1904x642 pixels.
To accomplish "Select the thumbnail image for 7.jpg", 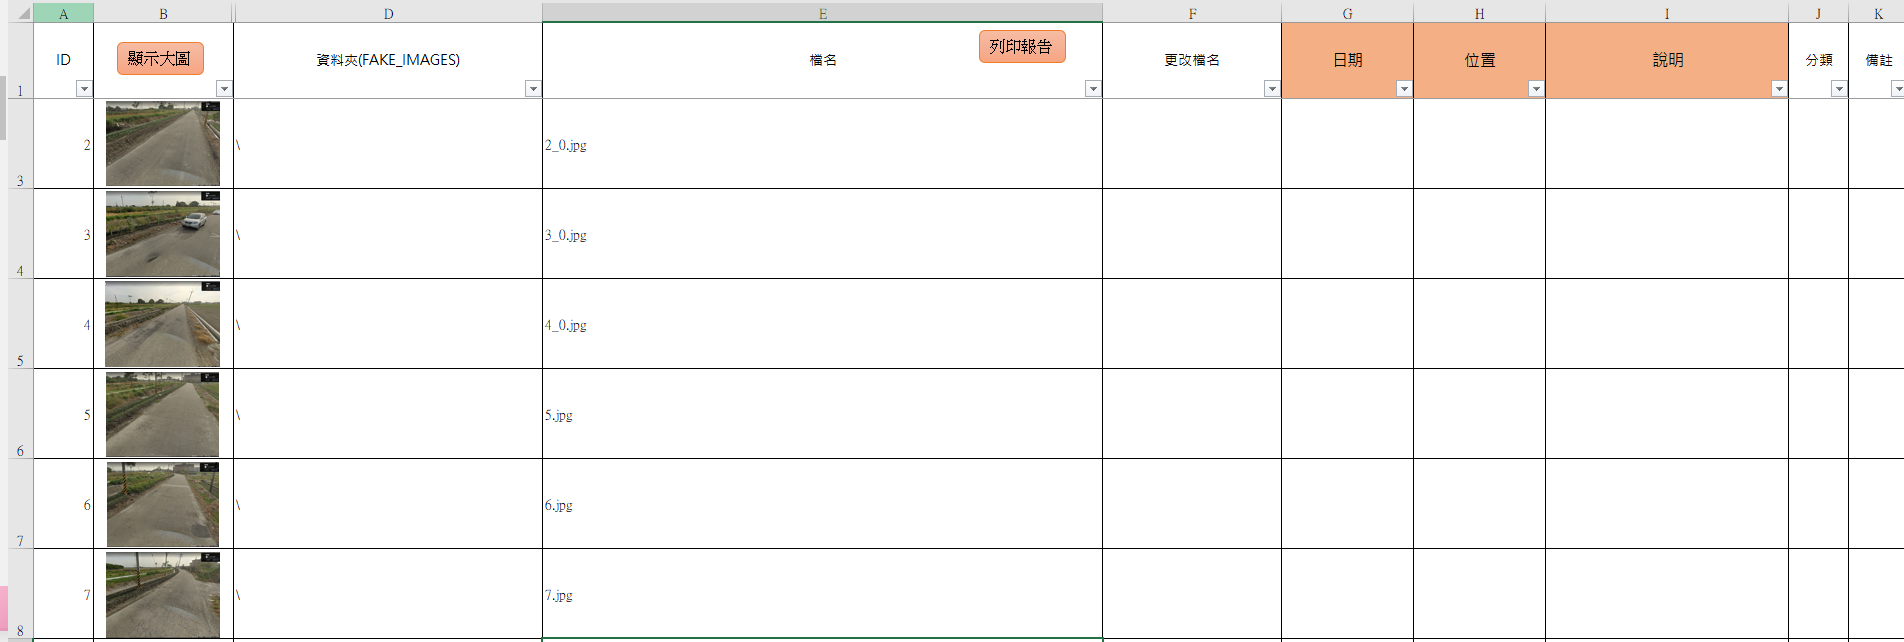I will 163,594.
